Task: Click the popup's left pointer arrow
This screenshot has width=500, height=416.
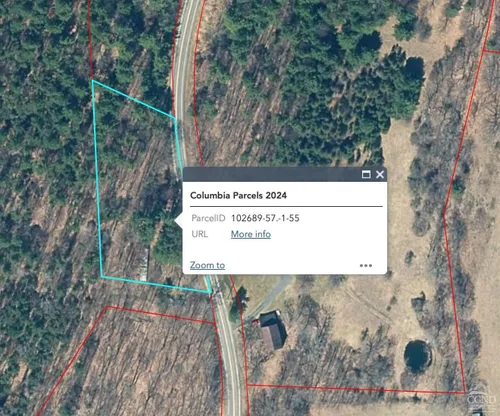Action: tap(179, 221)
